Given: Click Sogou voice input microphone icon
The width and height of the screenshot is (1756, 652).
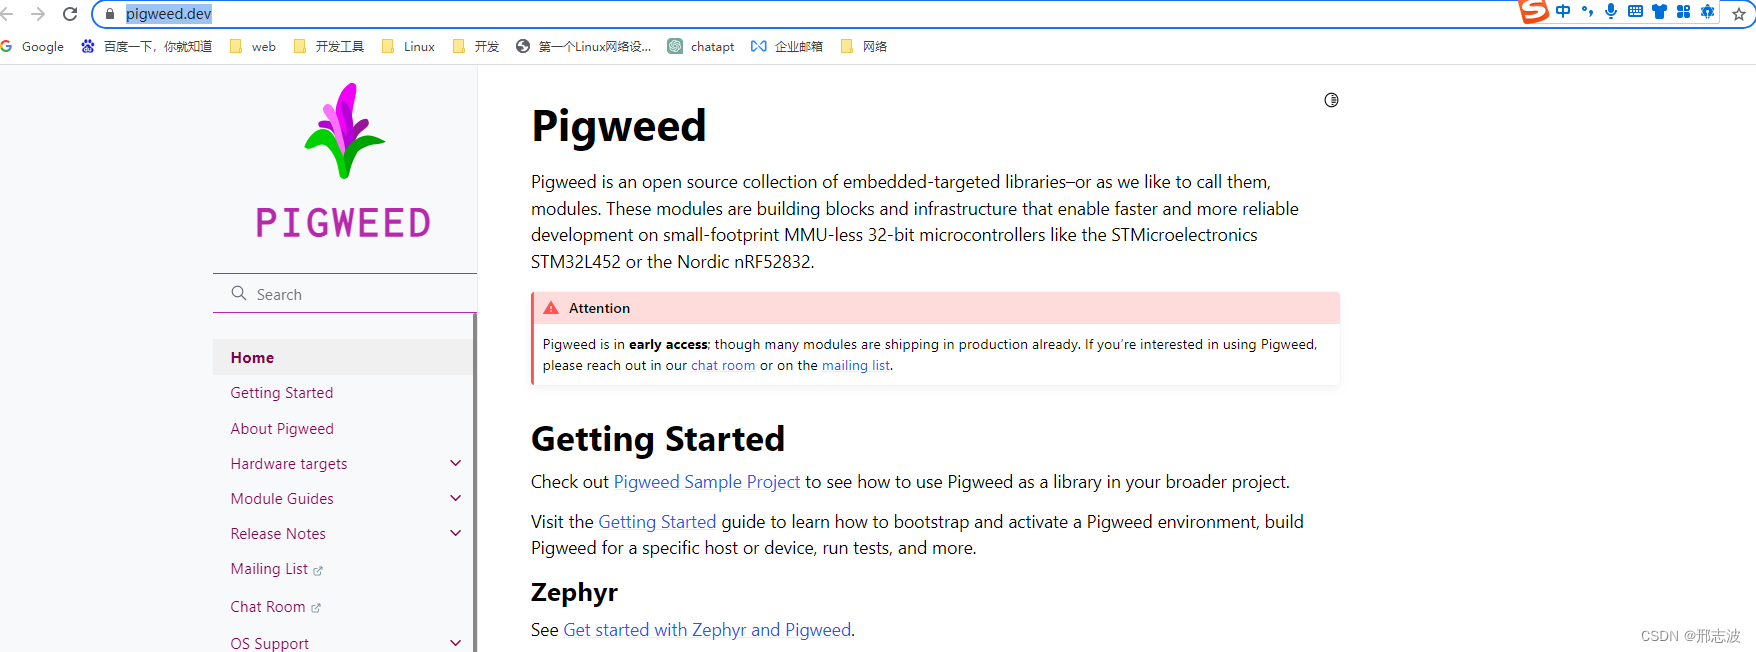Looking at the screenshot, I should click(x=1611, y=11).
